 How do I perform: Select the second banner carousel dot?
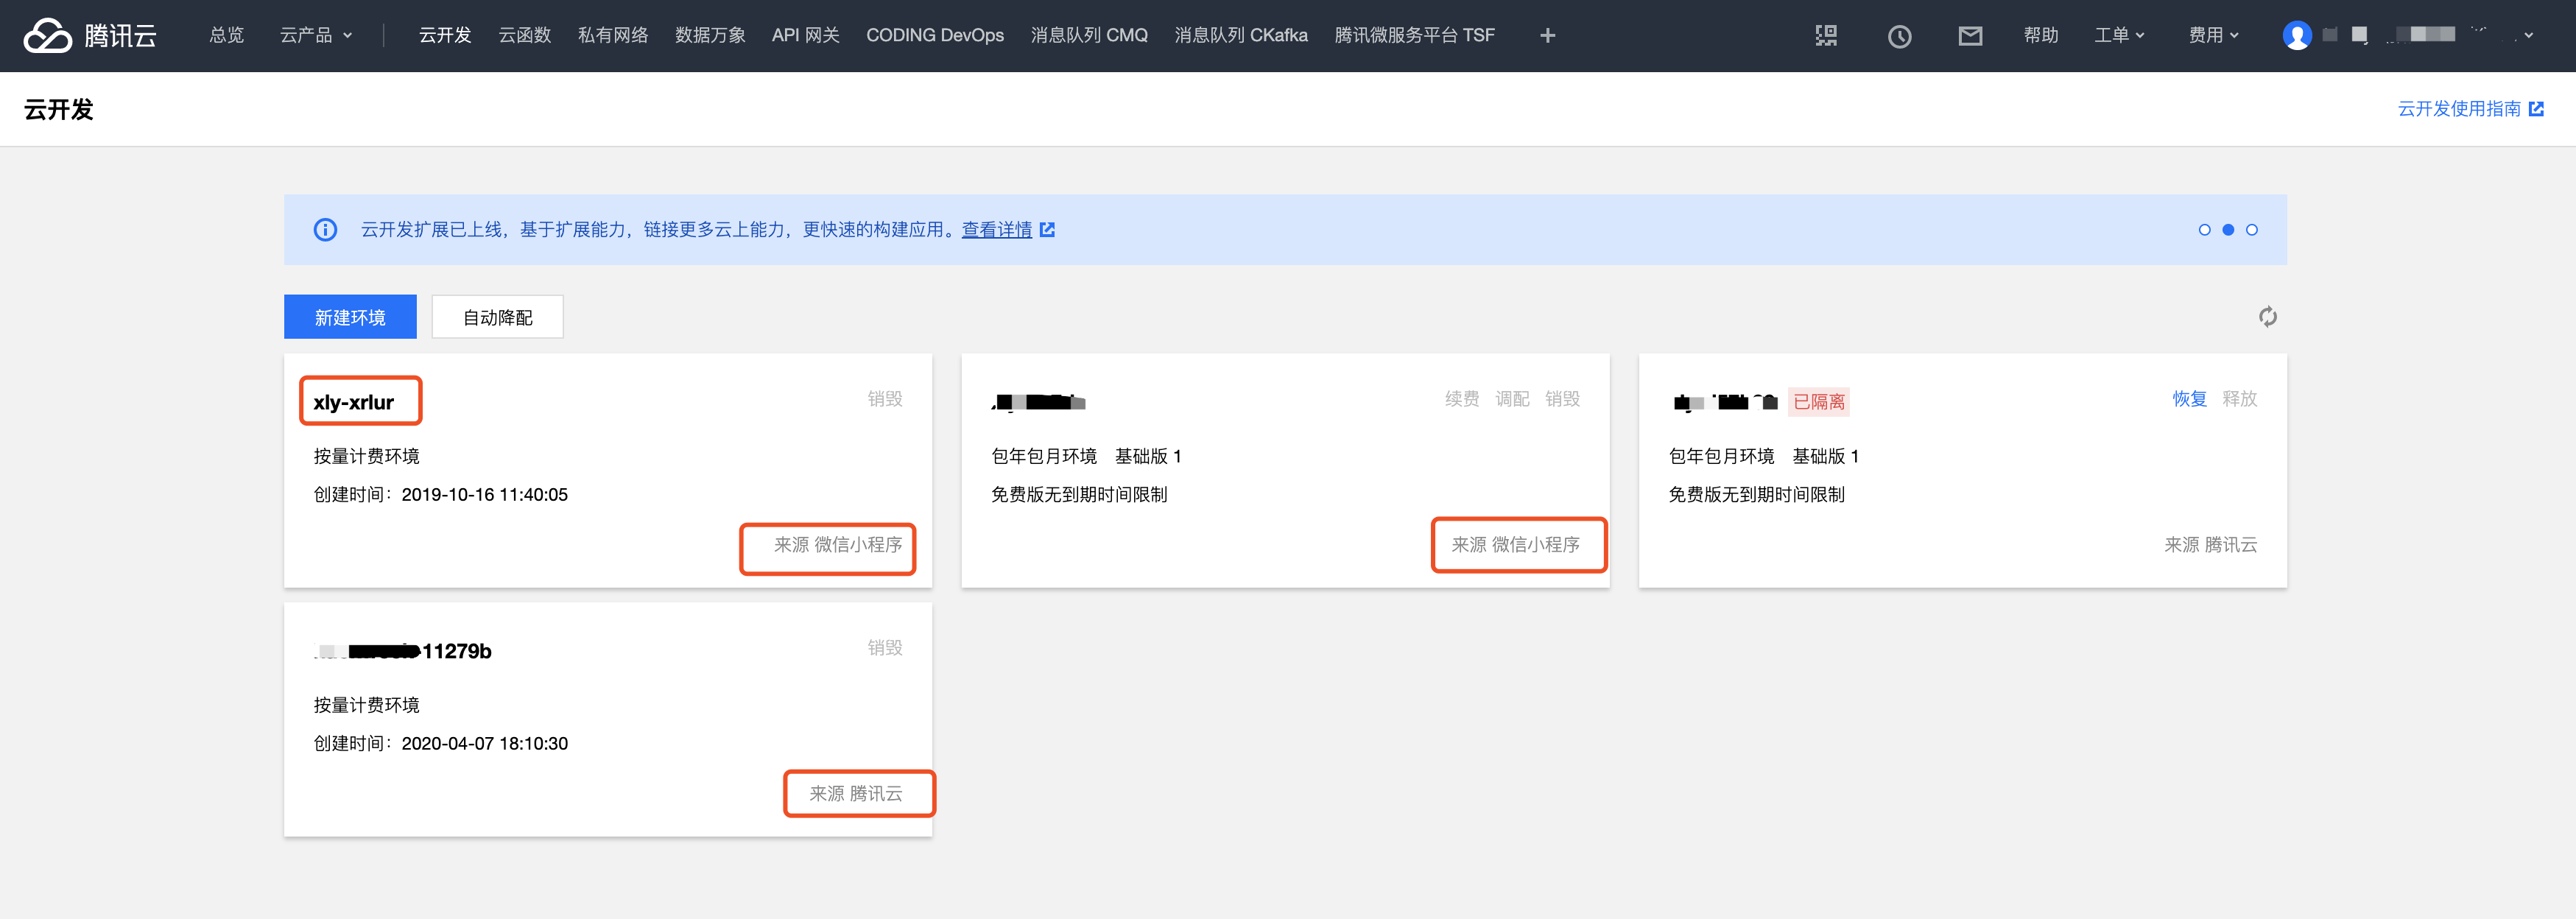(x=2228, y=230)
